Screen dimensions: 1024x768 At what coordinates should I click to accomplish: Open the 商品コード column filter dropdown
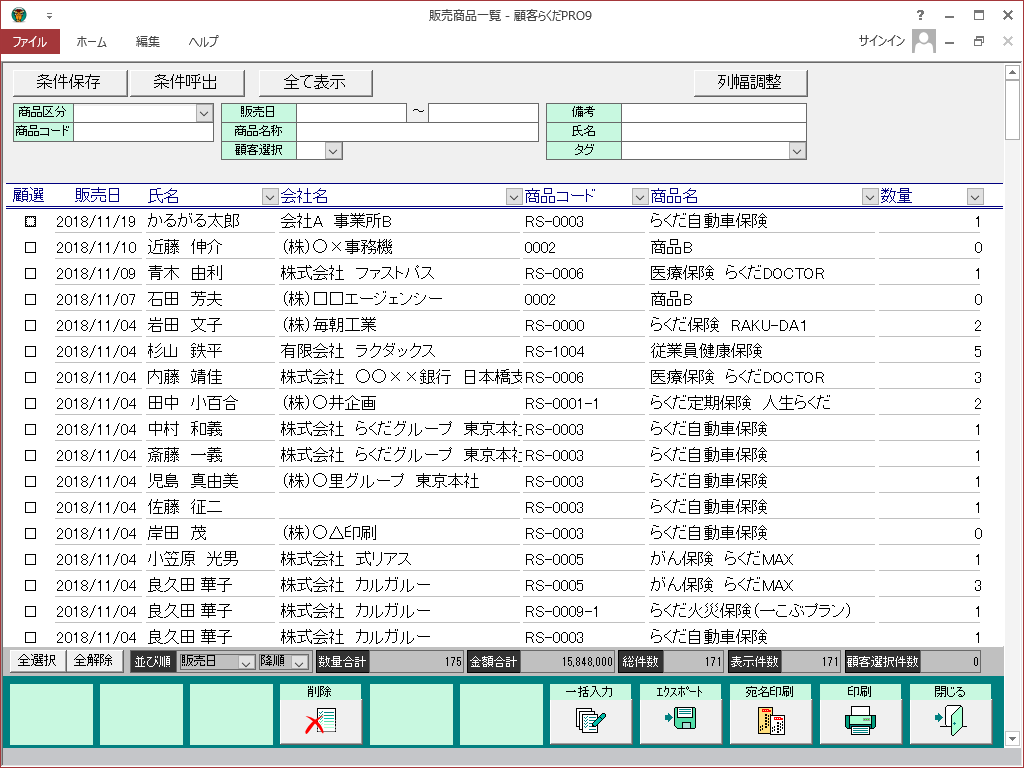click(639, 196)
